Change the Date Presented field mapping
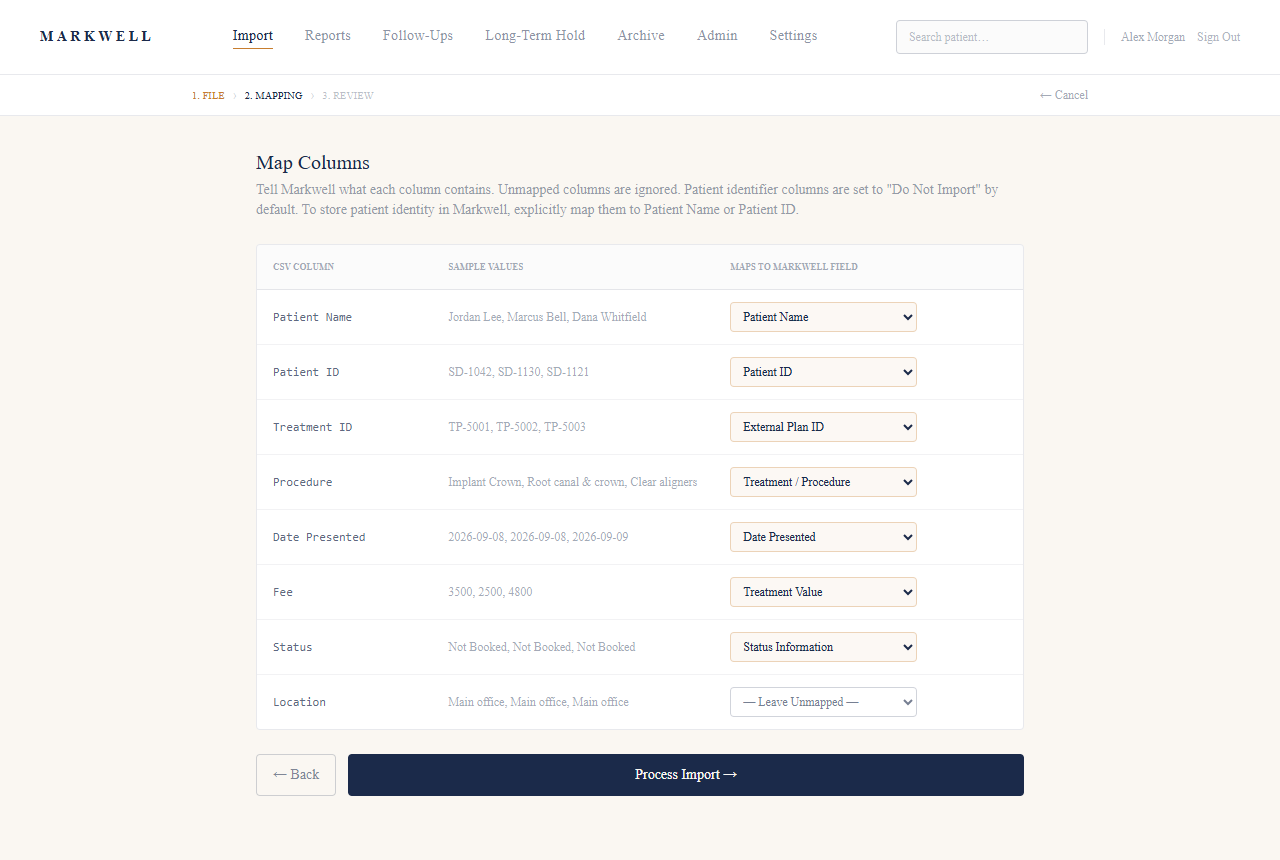This screenshot has height=860, width=1280. tap(823, 537)
